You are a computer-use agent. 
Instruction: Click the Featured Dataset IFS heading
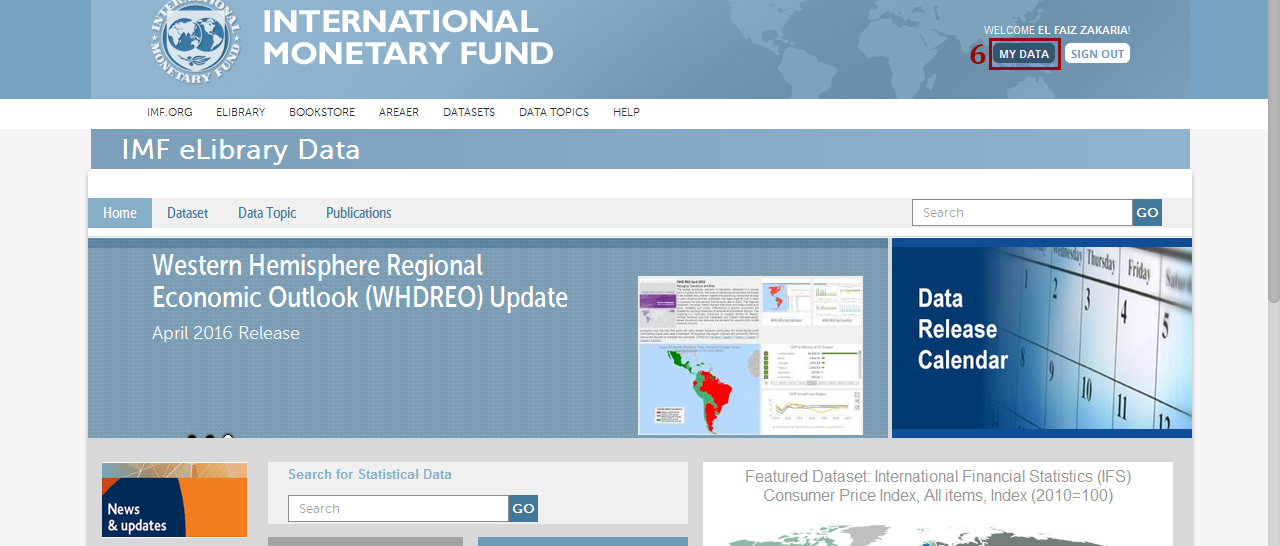click(x=938, y=486)
